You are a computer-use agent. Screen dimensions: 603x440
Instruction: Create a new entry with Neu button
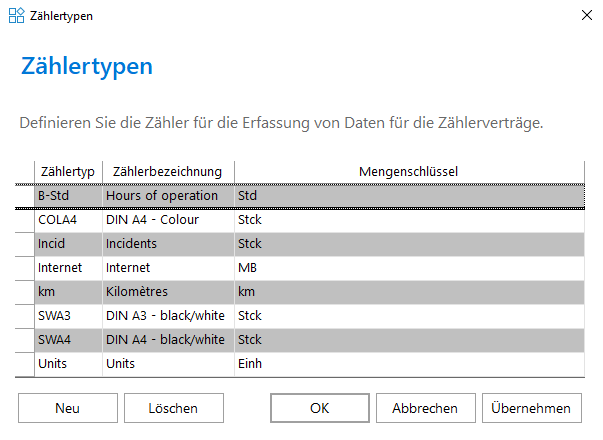(x=68, y=408)
